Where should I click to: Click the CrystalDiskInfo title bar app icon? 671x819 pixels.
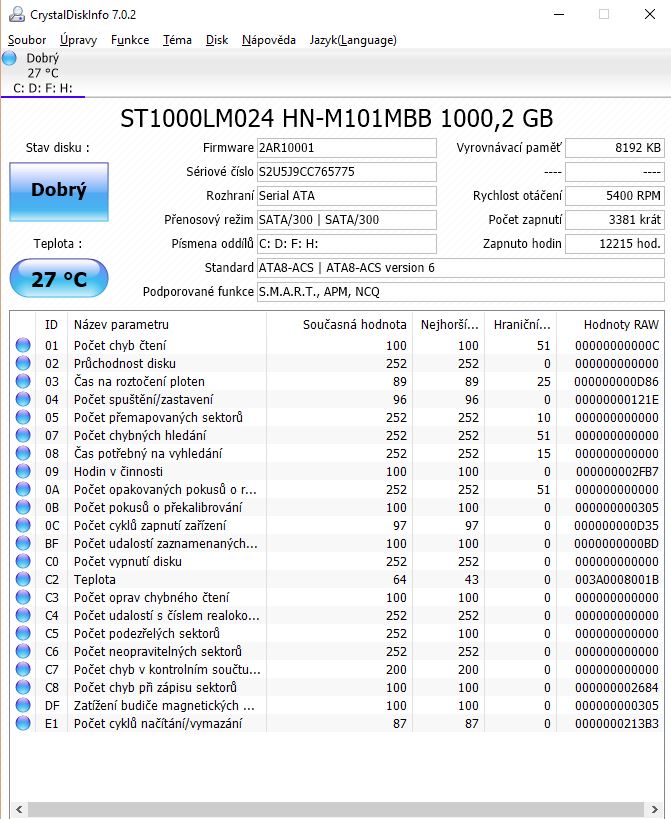[17, 14]
